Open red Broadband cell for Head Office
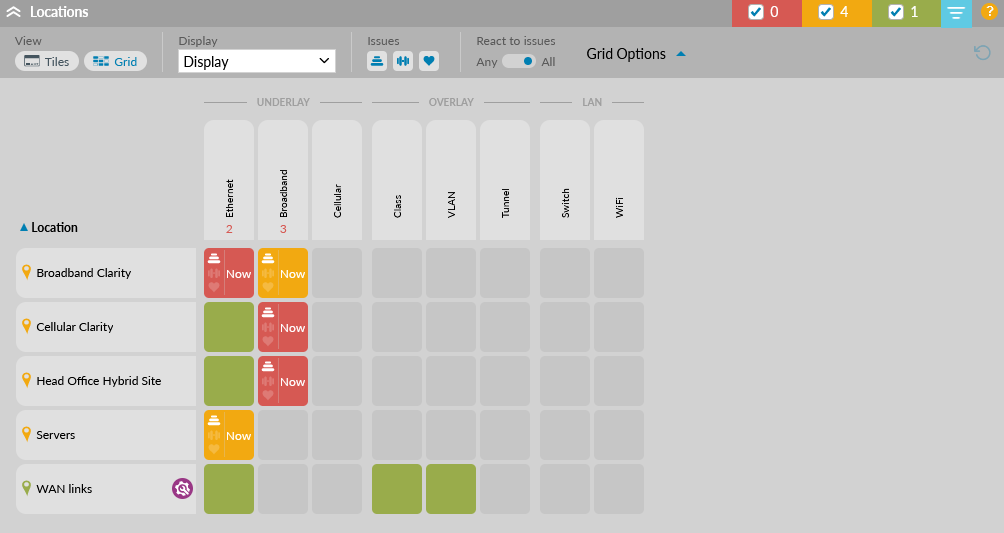Image resolution: width=1004 pixels, height=533 pixels. [x=283, y=381]
